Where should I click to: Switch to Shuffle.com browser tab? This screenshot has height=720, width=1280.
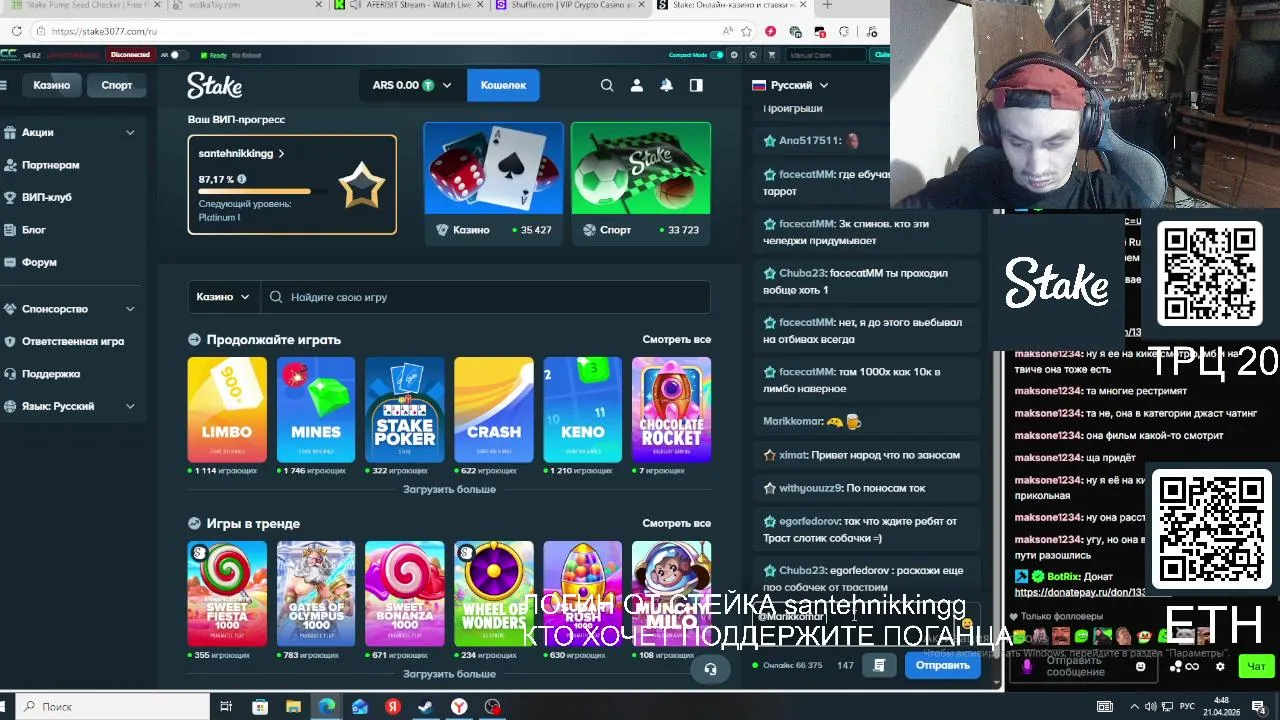568,5
